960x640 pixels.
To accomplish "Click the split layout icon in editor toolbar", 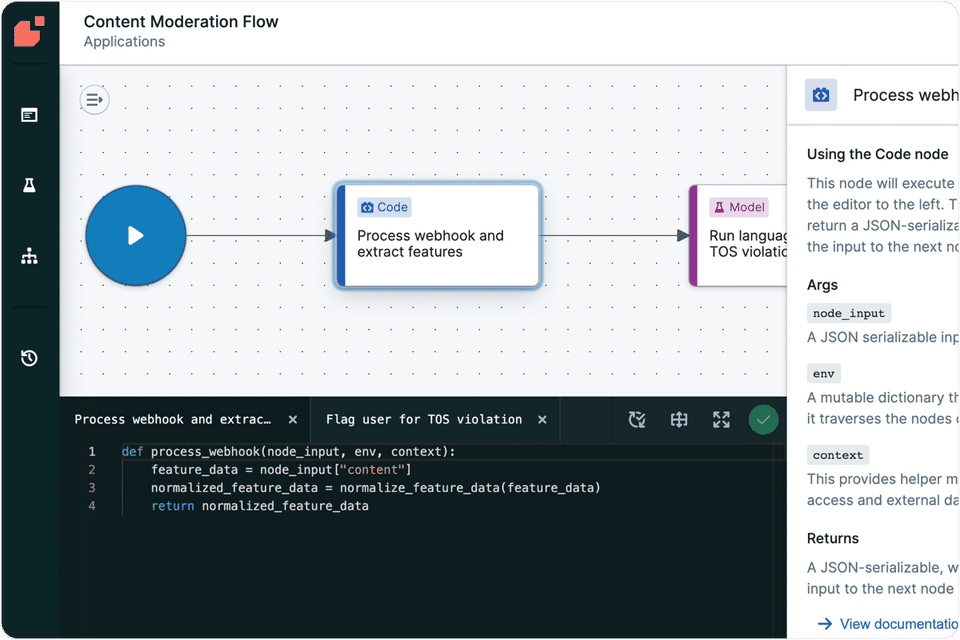I will pyautogui.click(x=679, y=420).
